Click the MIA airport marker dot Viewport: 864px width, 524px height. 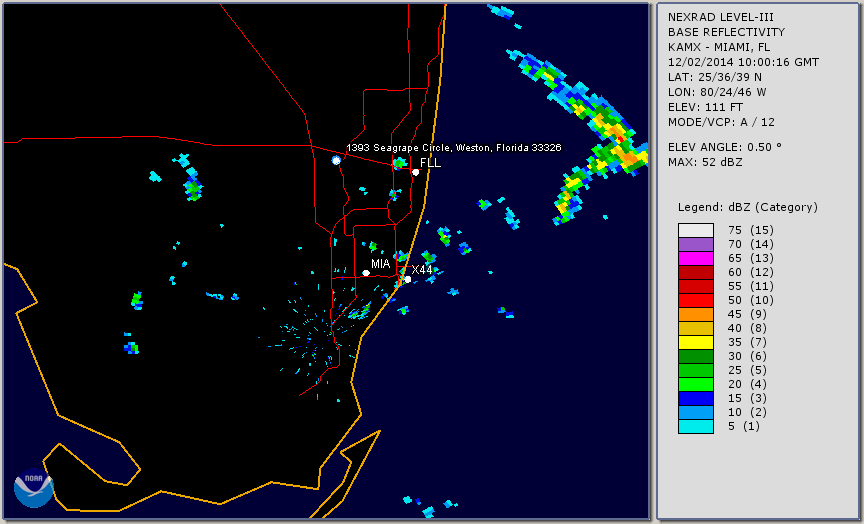tap(366, 273)
